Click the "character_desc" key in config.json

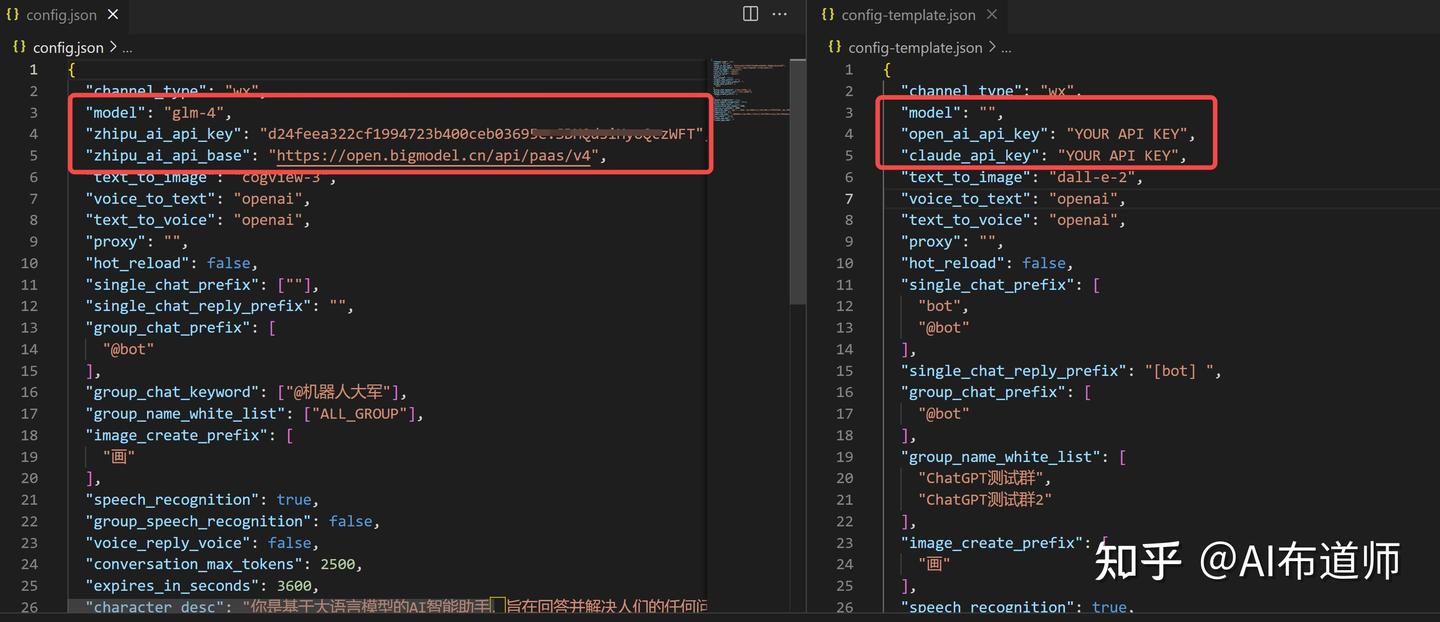[156, 607]
